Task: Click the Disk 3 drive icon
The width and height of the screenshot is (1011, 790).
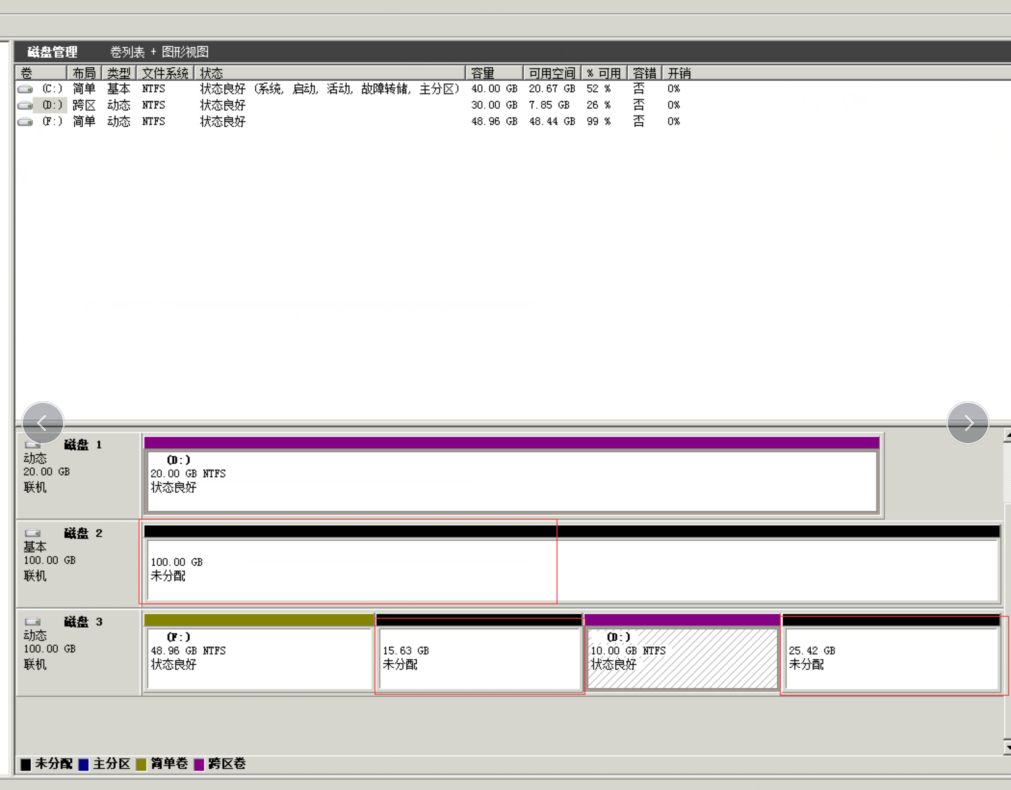Action: [x=33, y=622]
